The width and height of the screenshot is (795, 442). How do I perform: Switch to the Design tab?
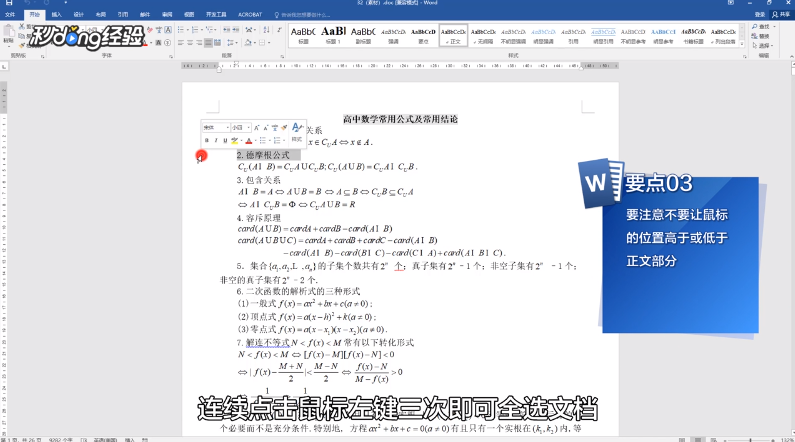click(x=79, y=15)
